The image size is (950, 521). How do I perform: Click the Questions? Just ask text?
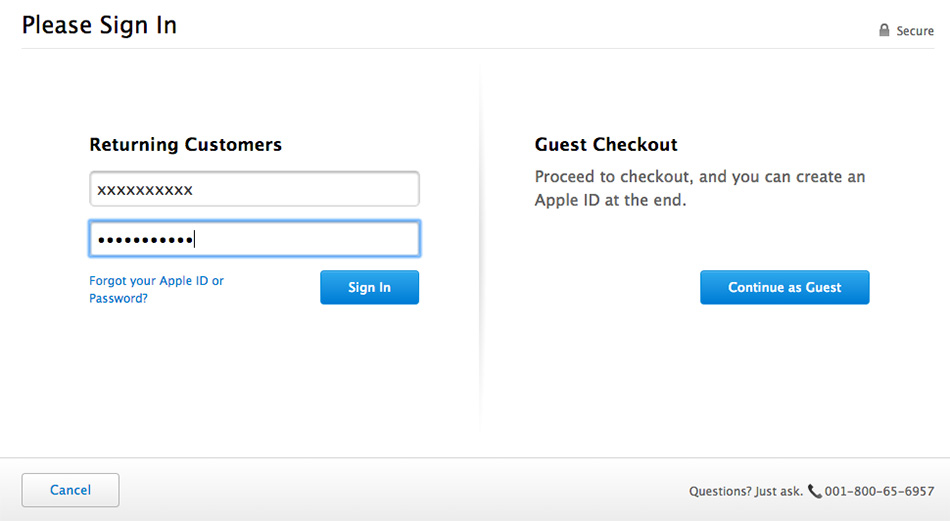(x=745, y=491)
